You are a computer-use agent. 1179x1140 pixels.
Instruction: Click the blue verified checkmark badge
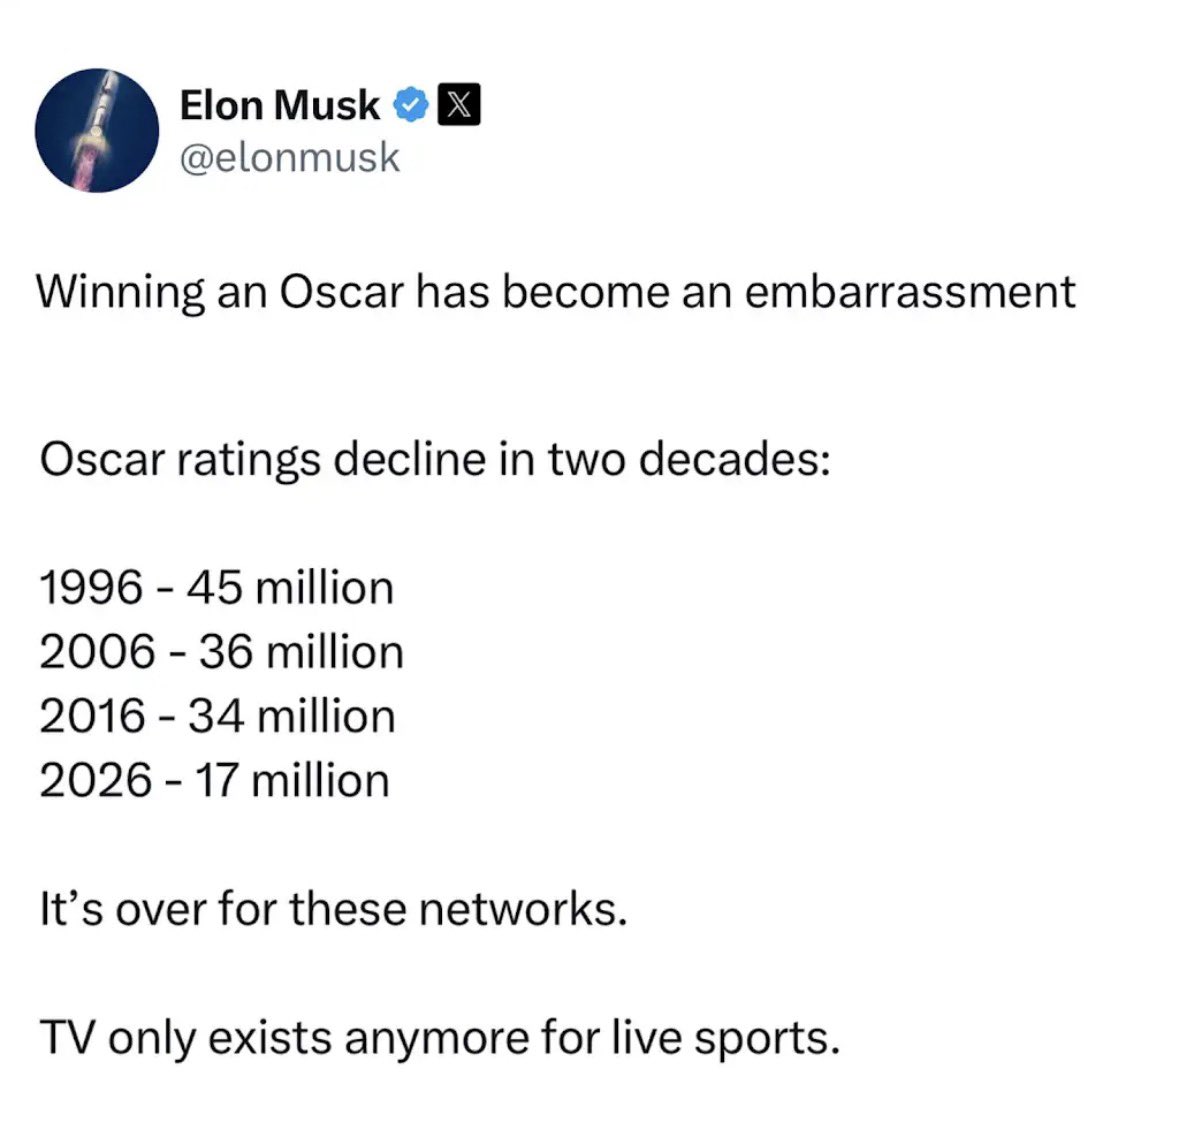click(x=412, y=105)
